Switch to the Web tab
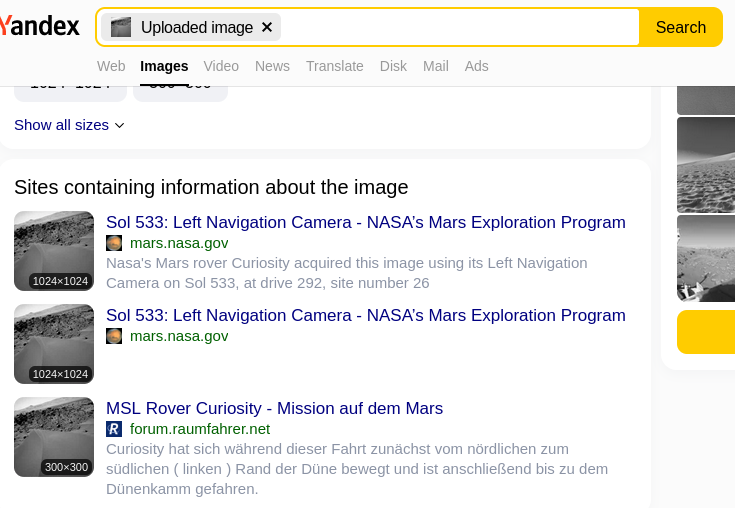This screenshot has width=735, height=508. click(x=111, y=66)
